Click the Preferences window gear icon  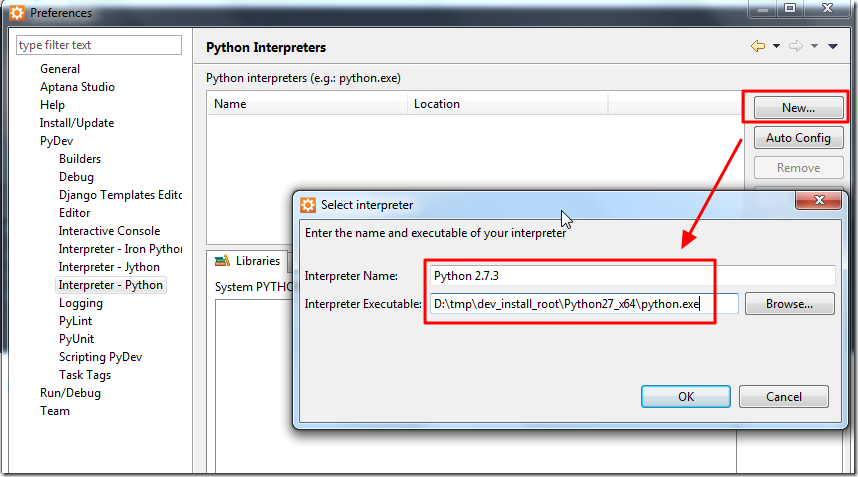tap(16, 13)
